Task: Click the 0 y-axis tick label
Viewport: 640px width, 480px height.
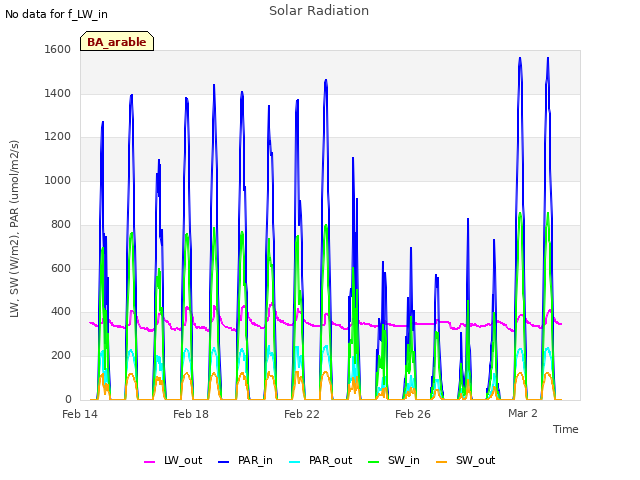Action: tap(68, 399)
